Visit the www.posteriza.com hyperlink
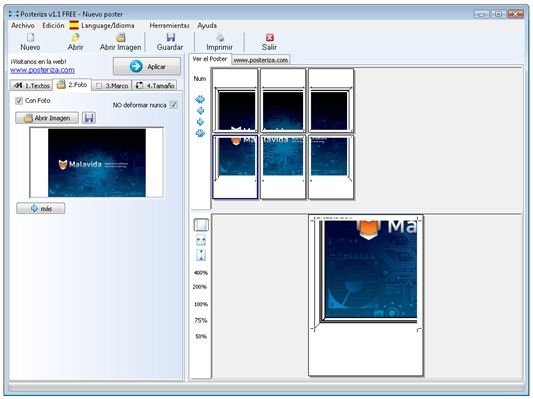 [x=42, y=70]
